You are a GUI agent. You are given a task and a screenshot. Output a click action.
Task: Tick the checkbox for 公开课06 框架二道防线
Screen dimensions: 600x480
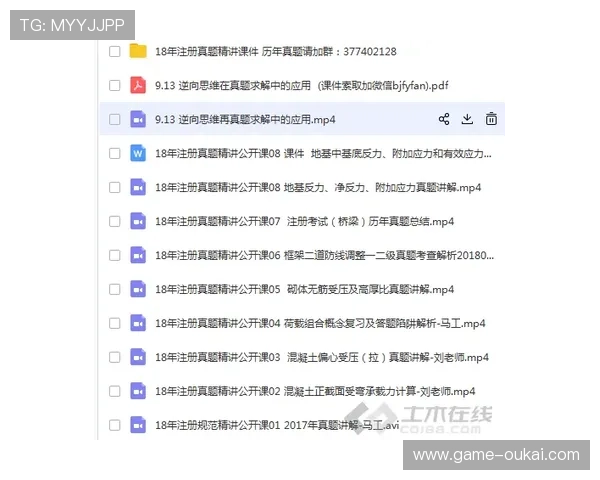tap(114, 255)
